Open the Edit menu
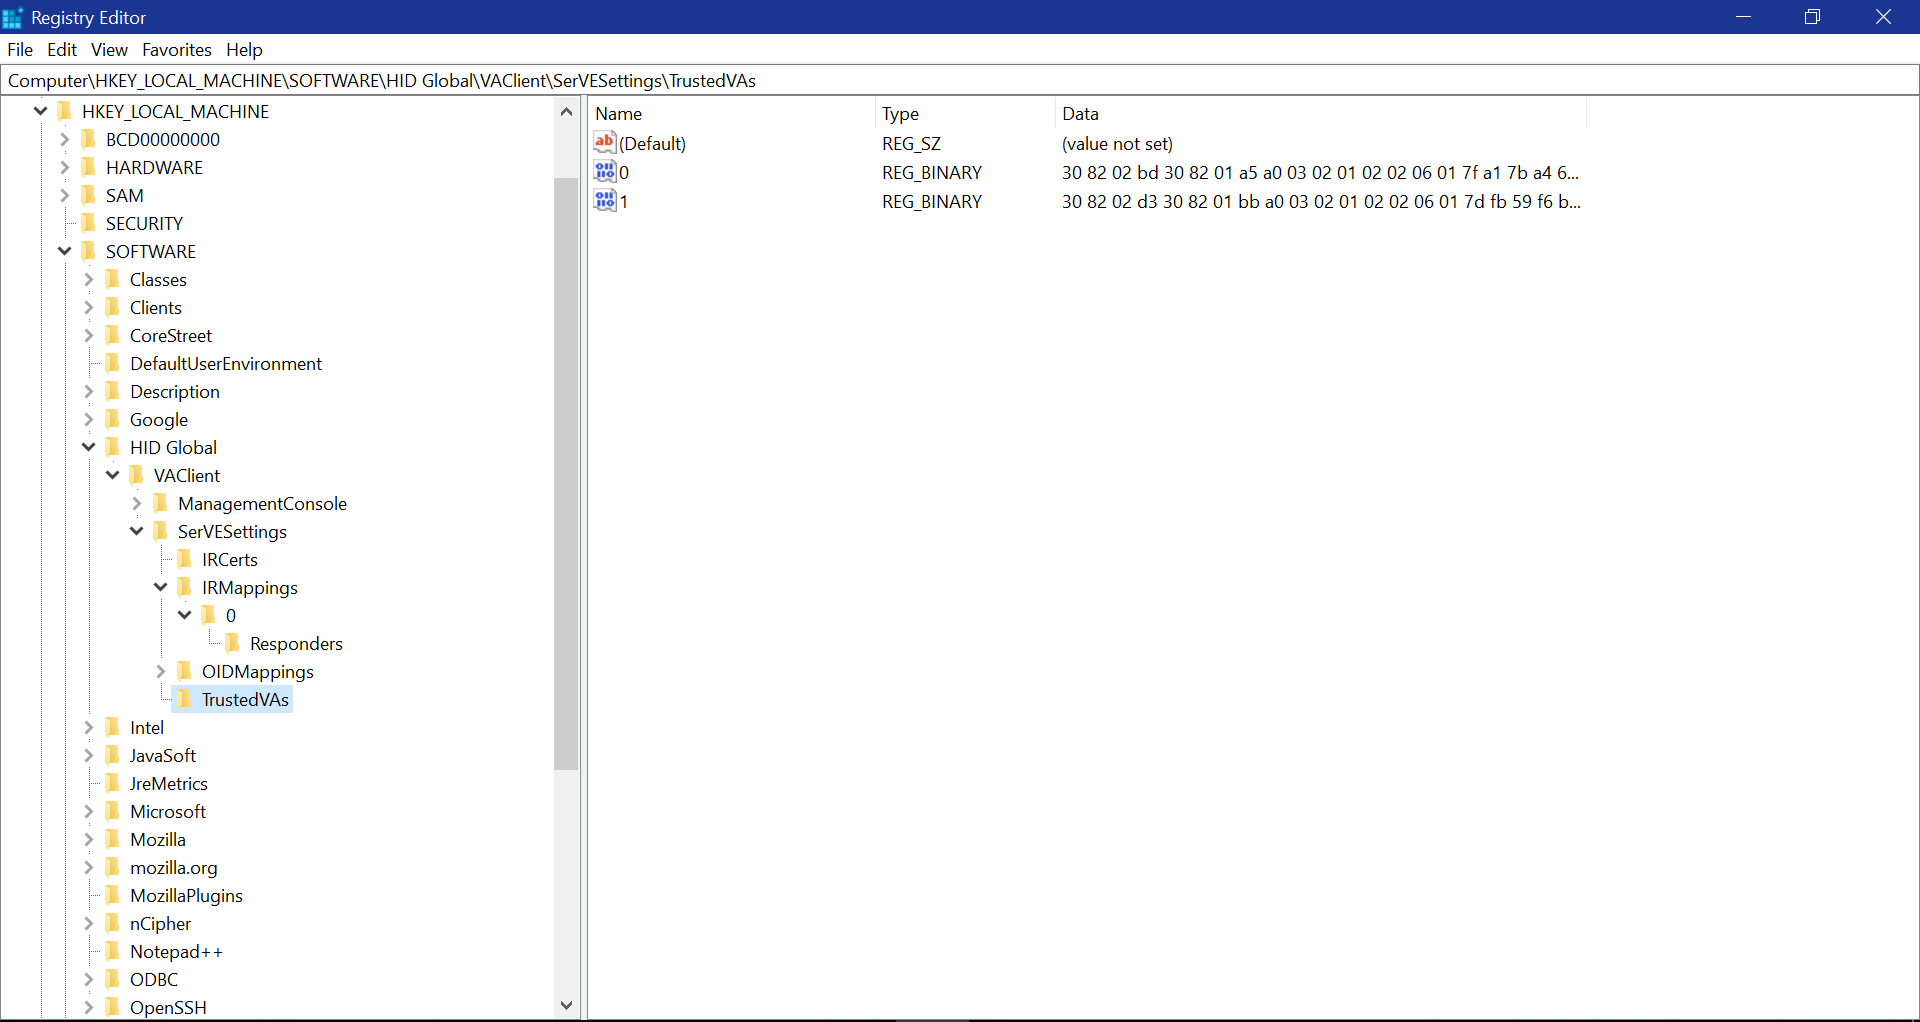 pyautogui.click(x=62, y=50)
